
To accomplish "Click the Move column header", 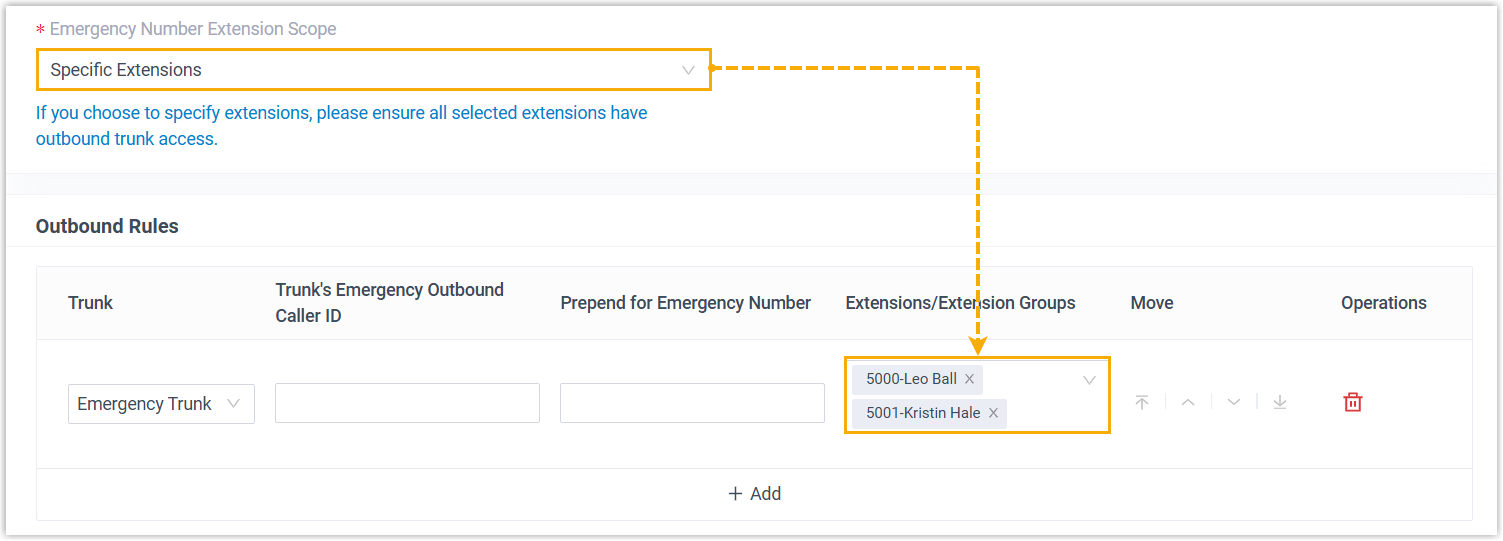I will (x=1152, y=303).
